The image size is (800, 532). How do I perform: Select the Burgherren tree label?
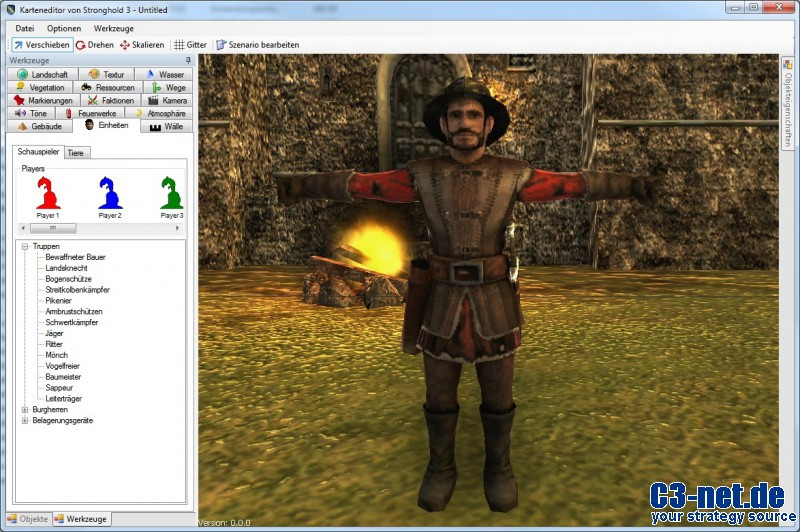click(x=50, y=410)
